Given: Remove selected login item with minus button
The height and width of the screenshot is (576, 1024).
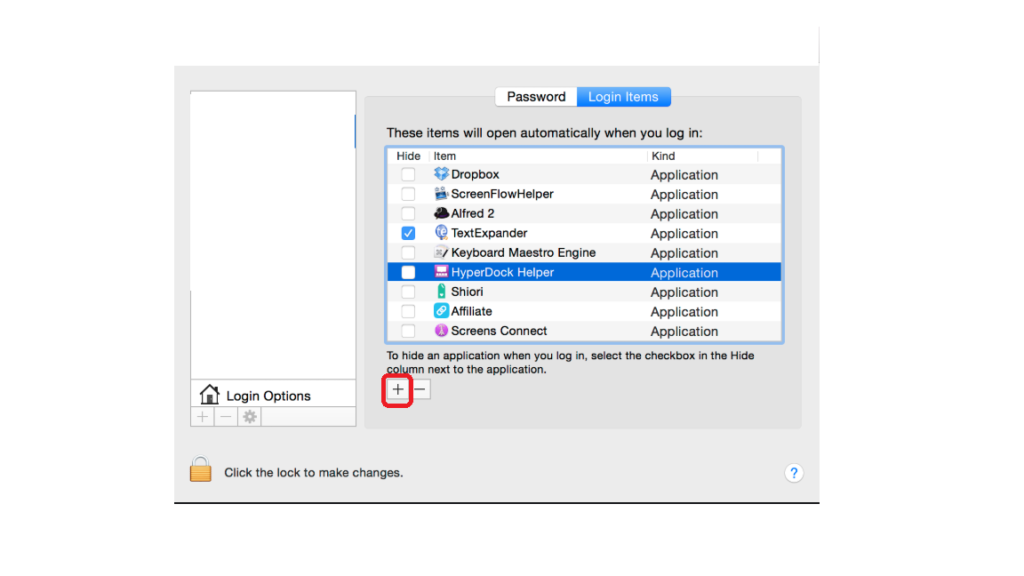Looking at the screenshot, I should click(421, 390).
